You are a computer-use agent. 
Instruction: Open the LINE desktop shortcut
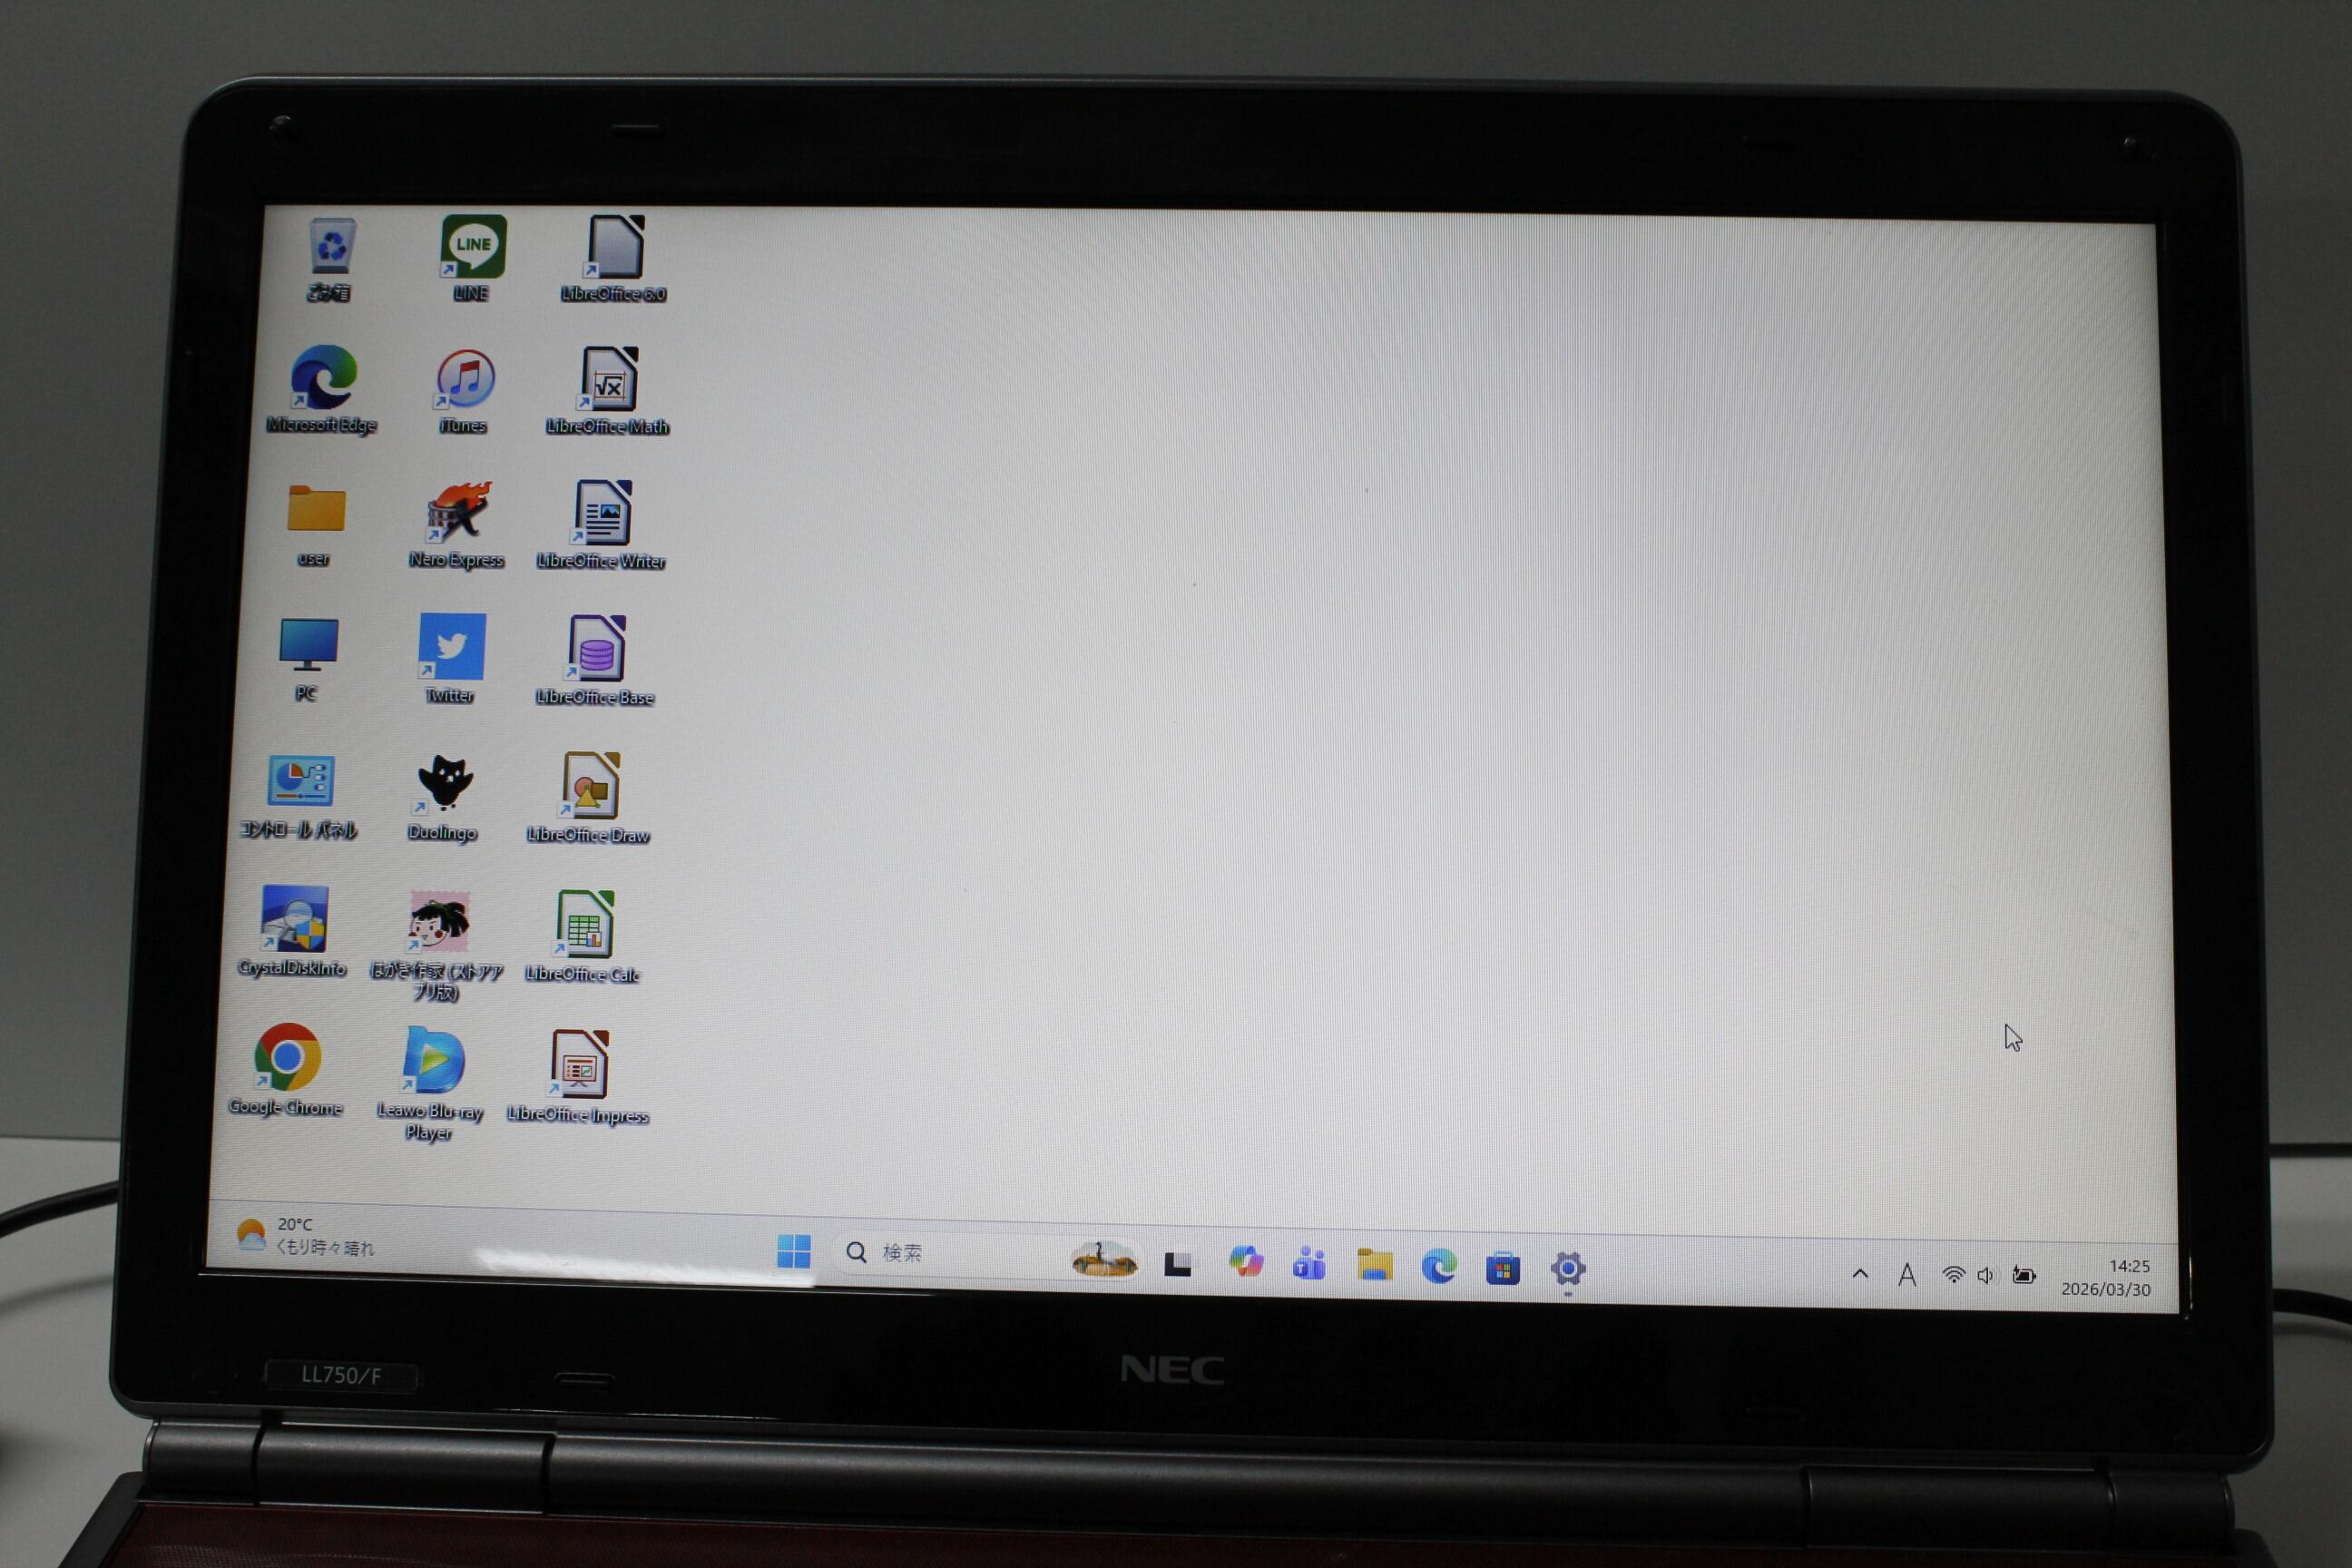[473, 247]
